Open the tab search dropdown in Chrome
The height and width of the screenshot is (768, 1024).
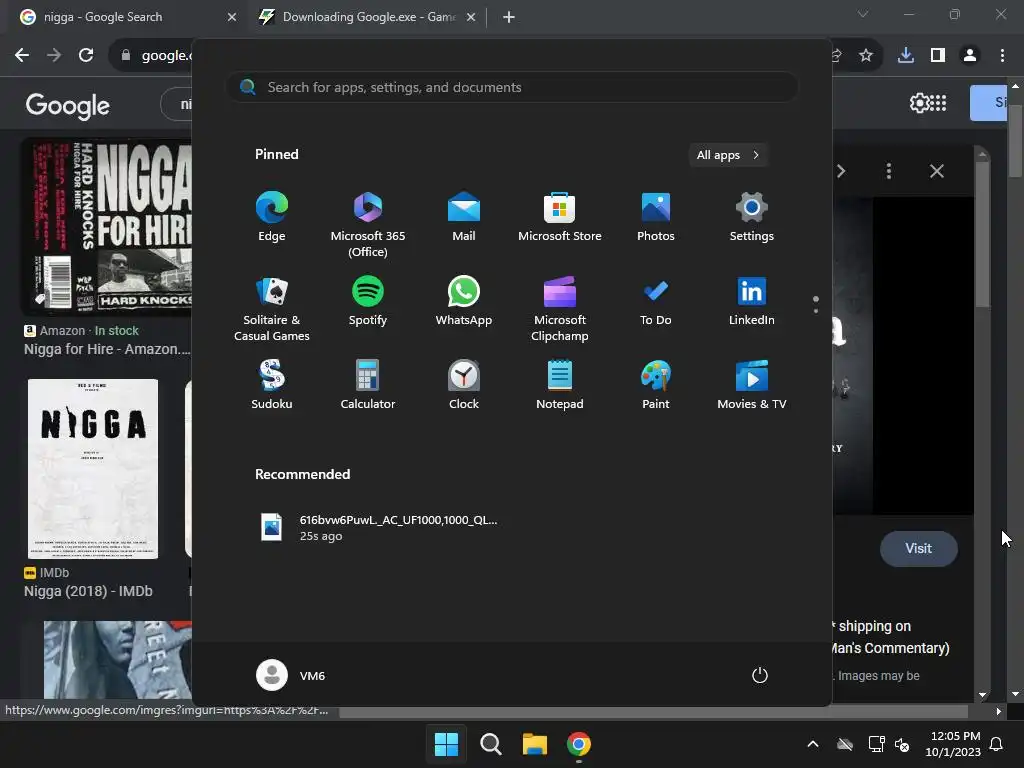(x=863, y=14)
